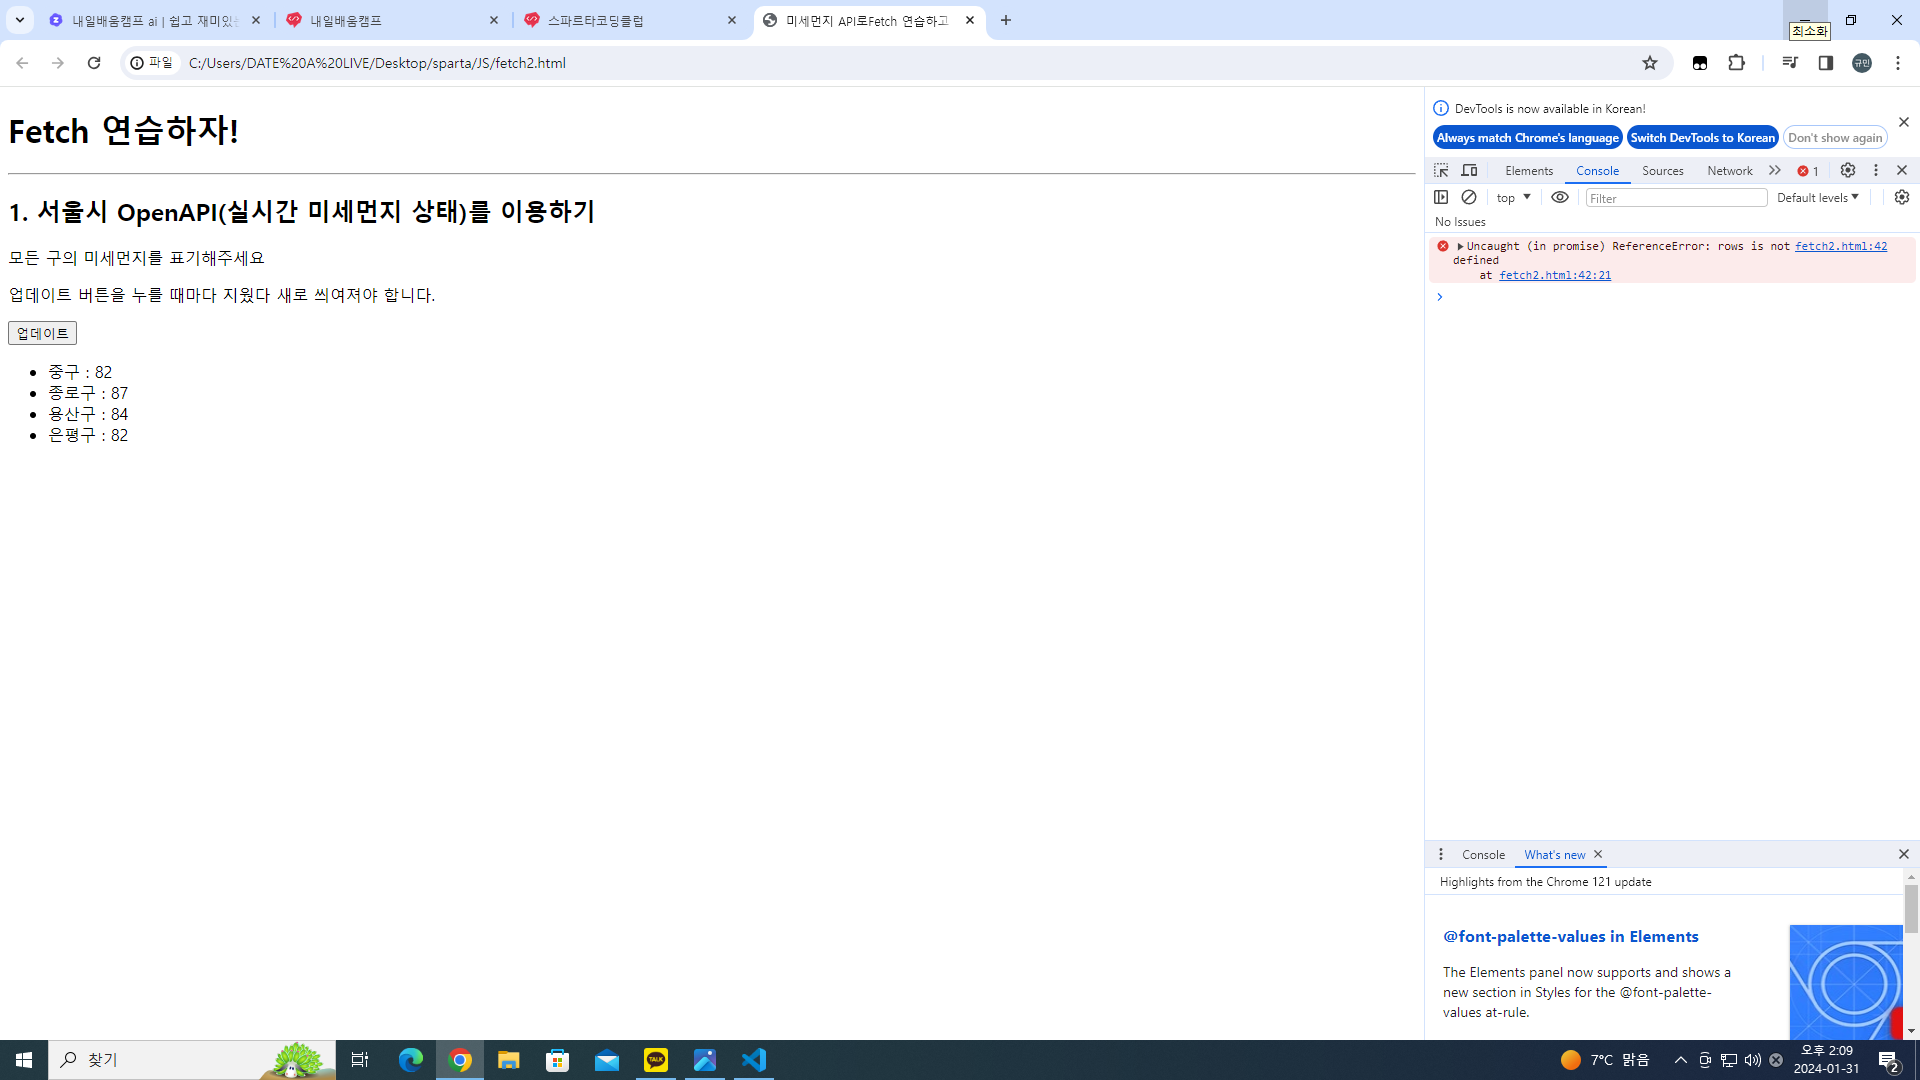Open DevTools settings gear
The height and width of the screenshot is (1080, 1920).
click(1848, 170)
